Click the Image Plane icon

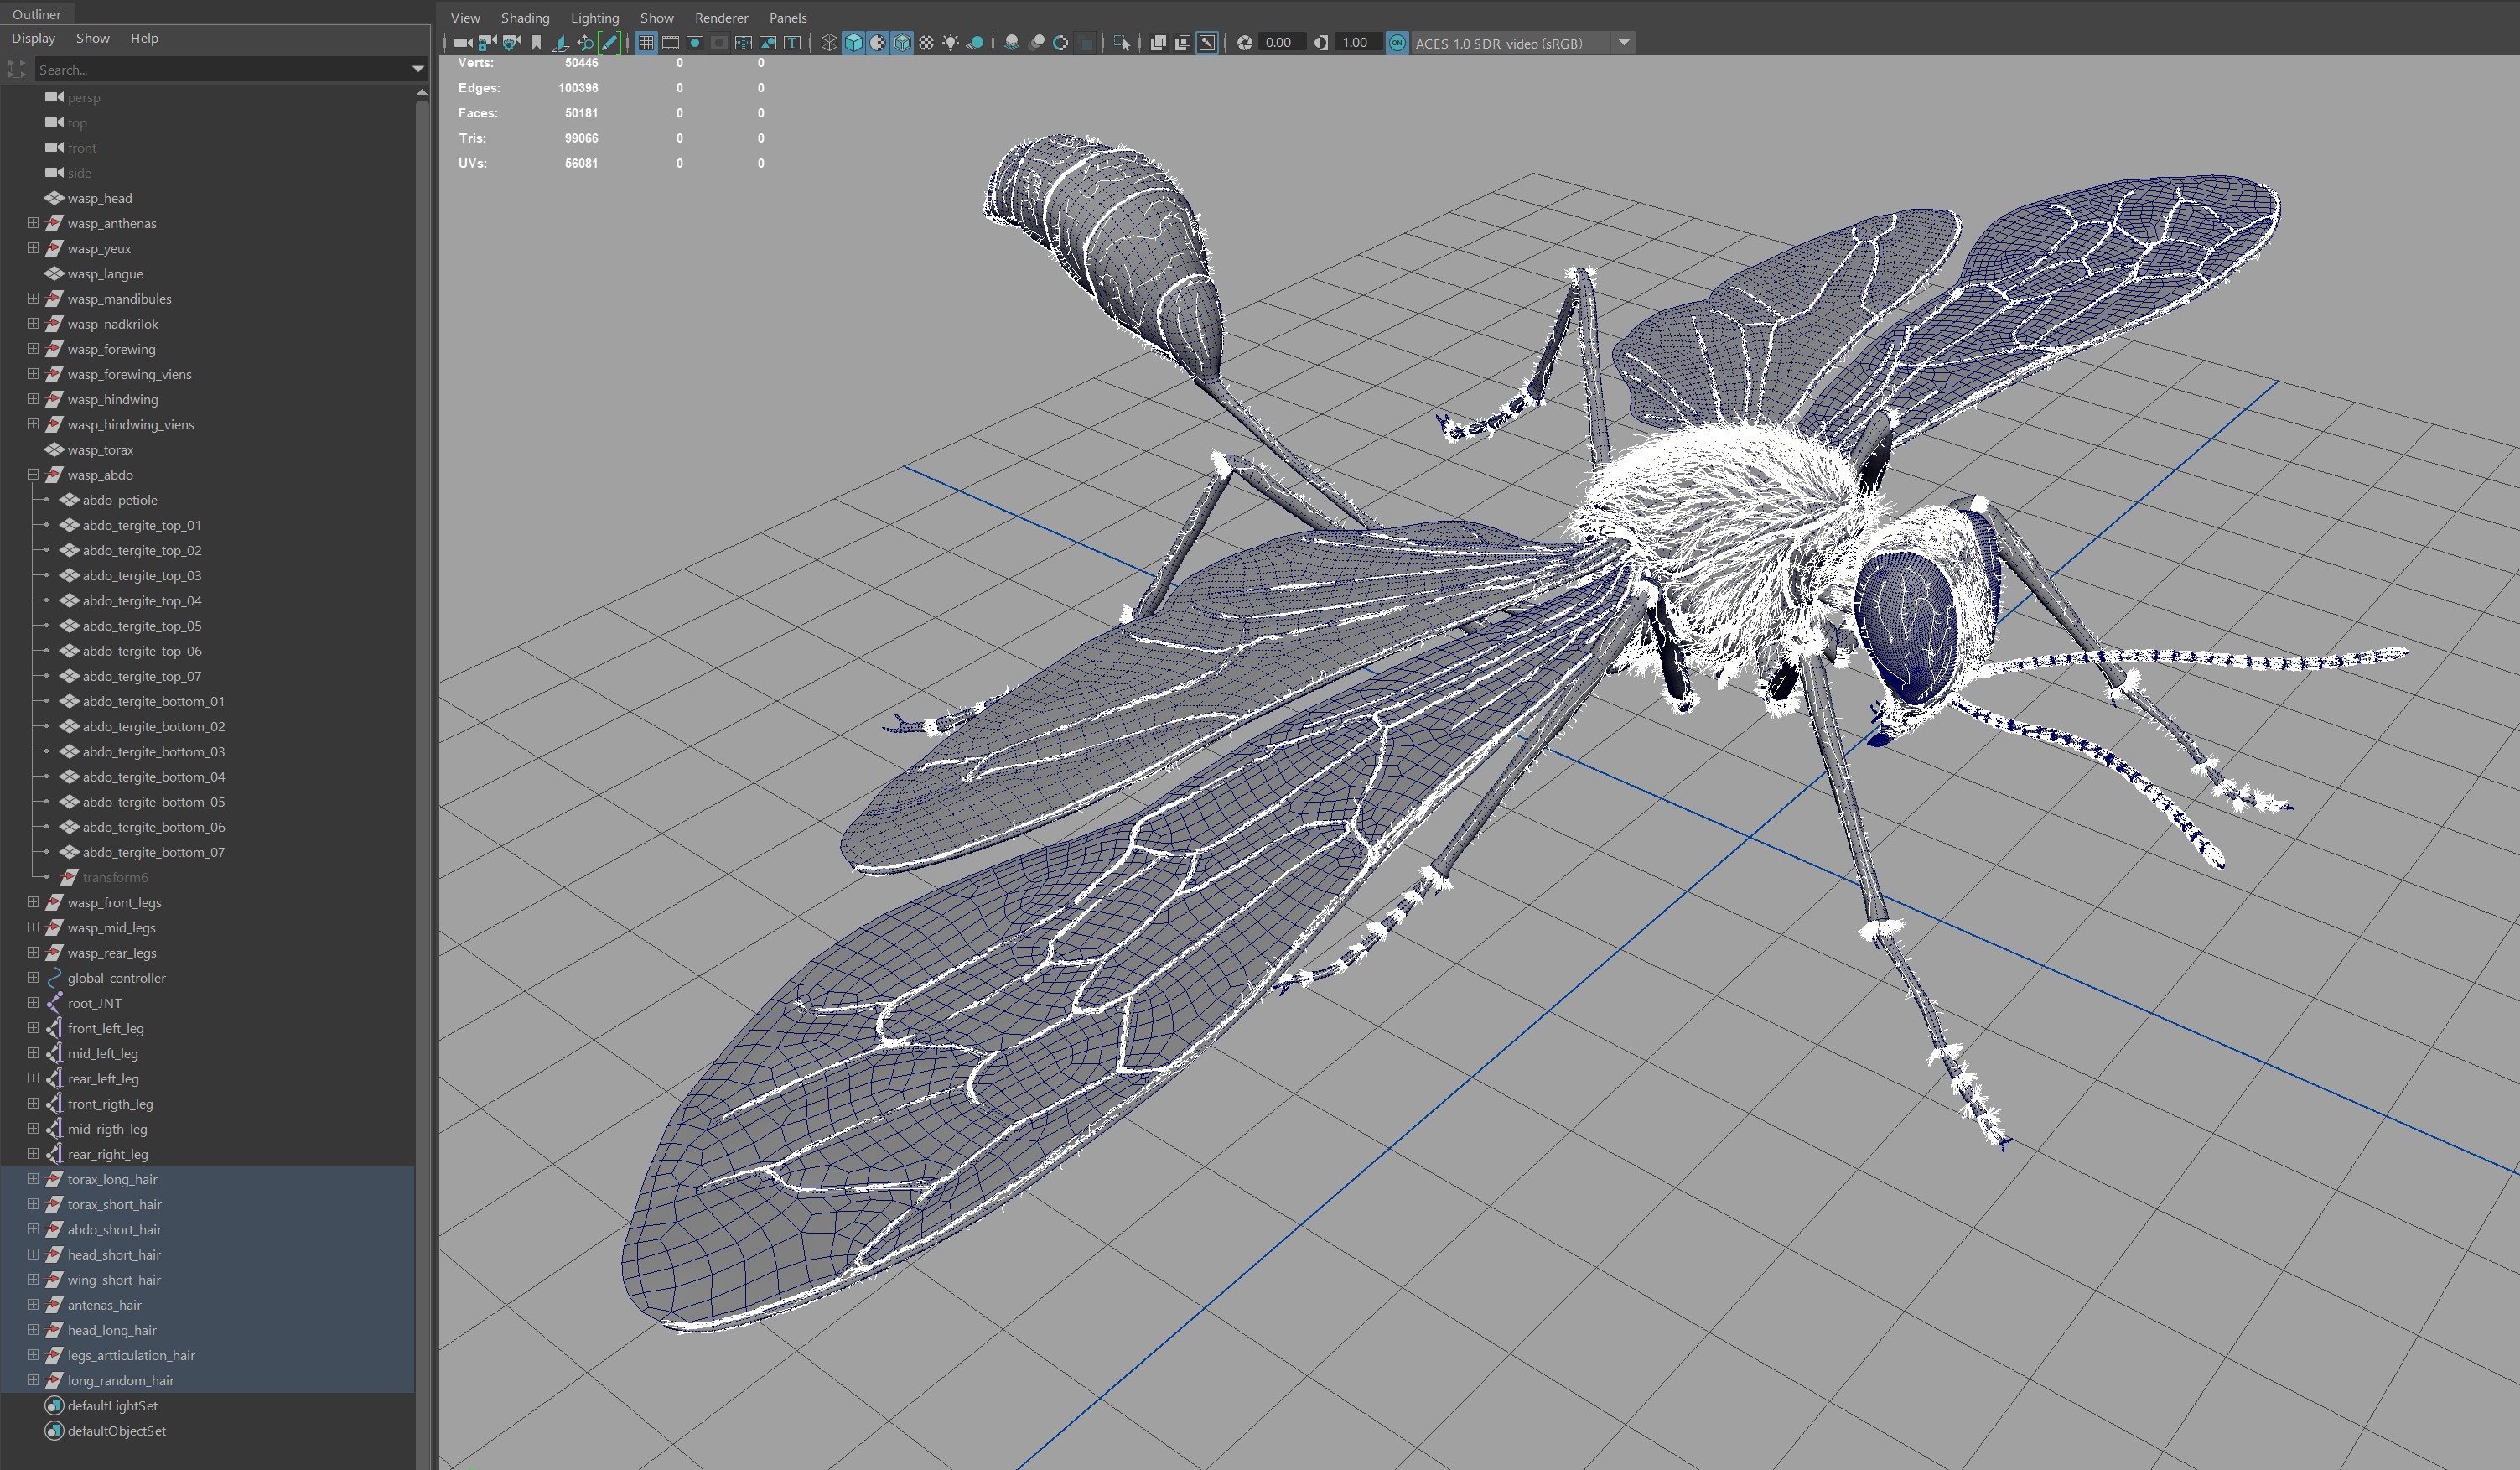(560, 43)
